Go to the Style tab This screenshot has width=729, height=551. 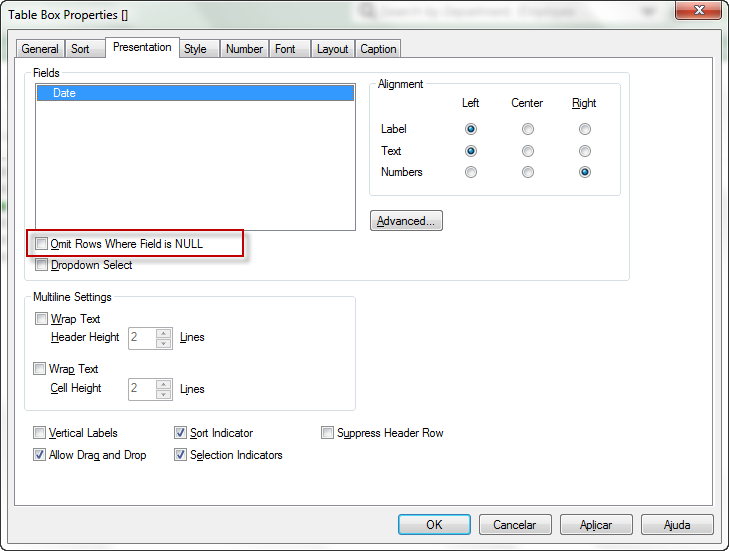pyautogui.click(x=199, y=49)
